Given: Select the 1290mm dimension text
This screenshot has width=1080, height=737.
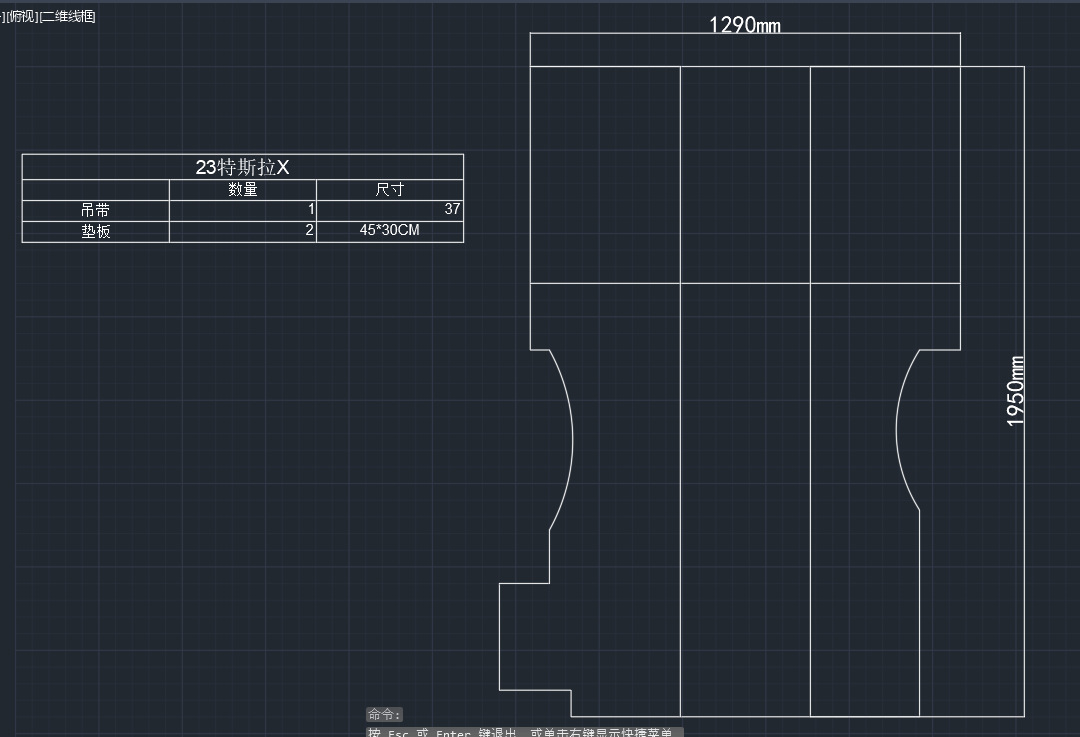Looking at the screenshot, I should coord(744,24).
